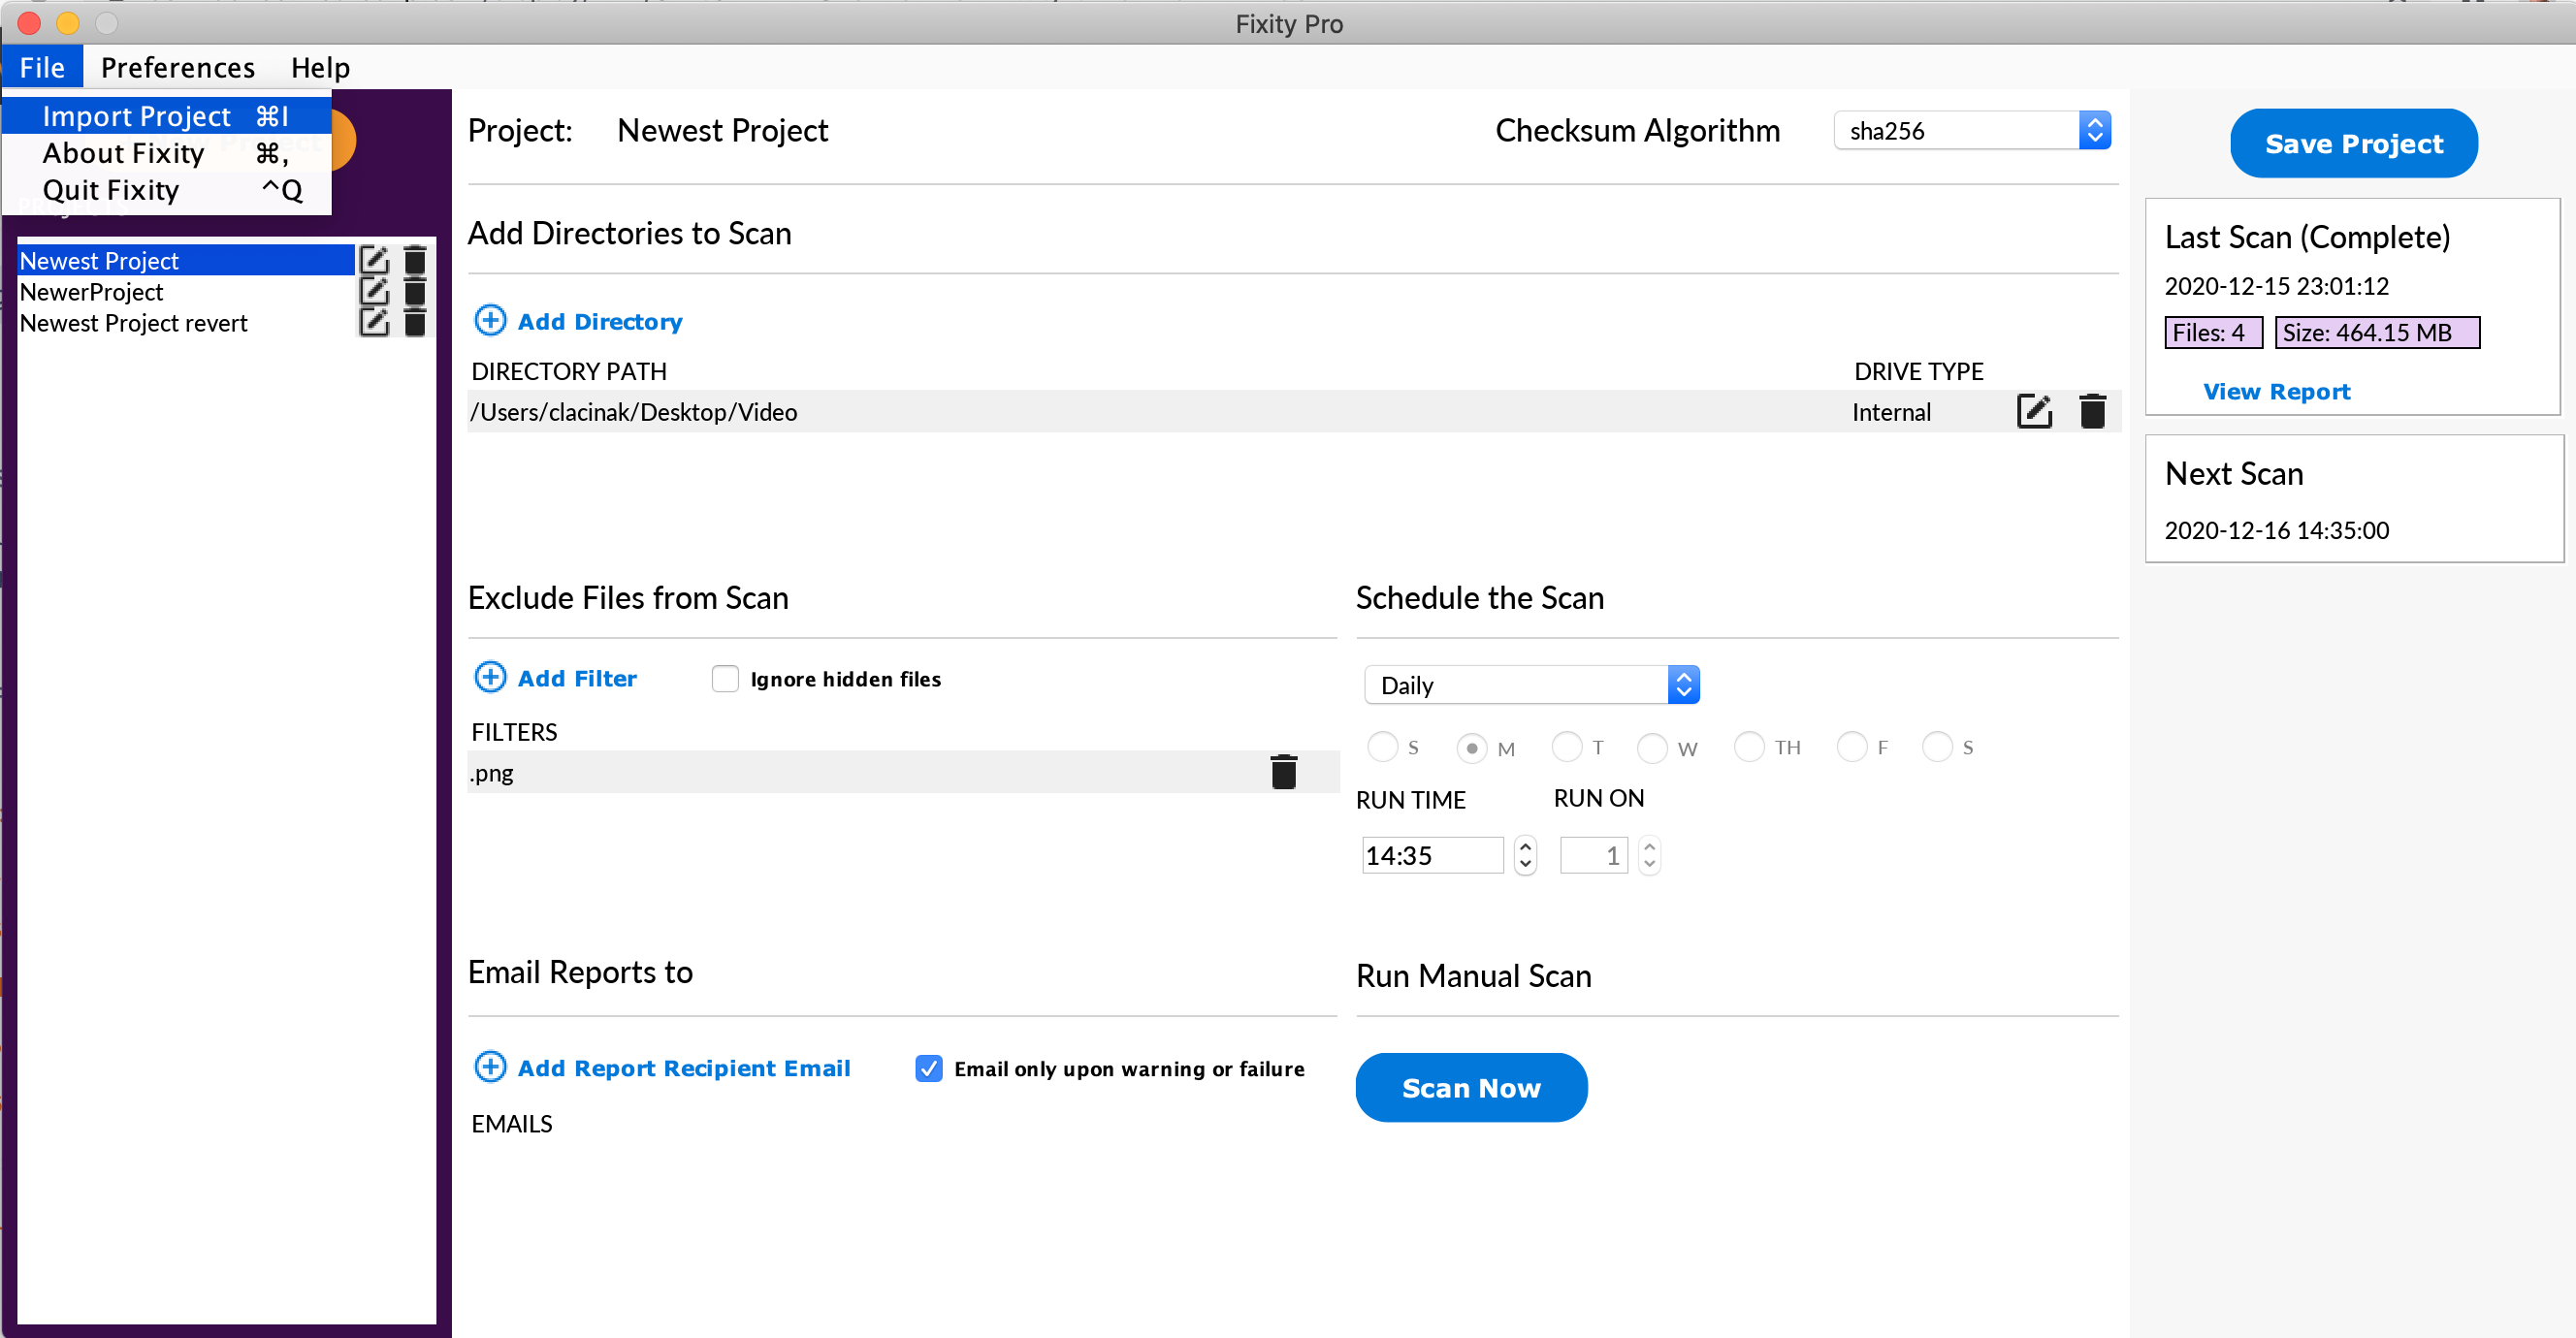The width and height of the screenshot is (2576, 1338).
Task: Click the plus icon beside Add Filter
Action: tap(490, 677)
